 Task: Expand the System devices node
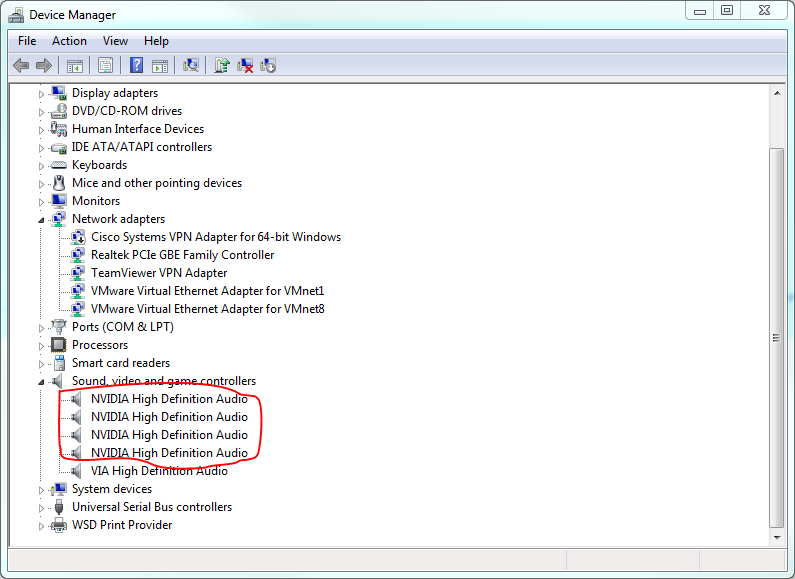(x=41, y=490)
